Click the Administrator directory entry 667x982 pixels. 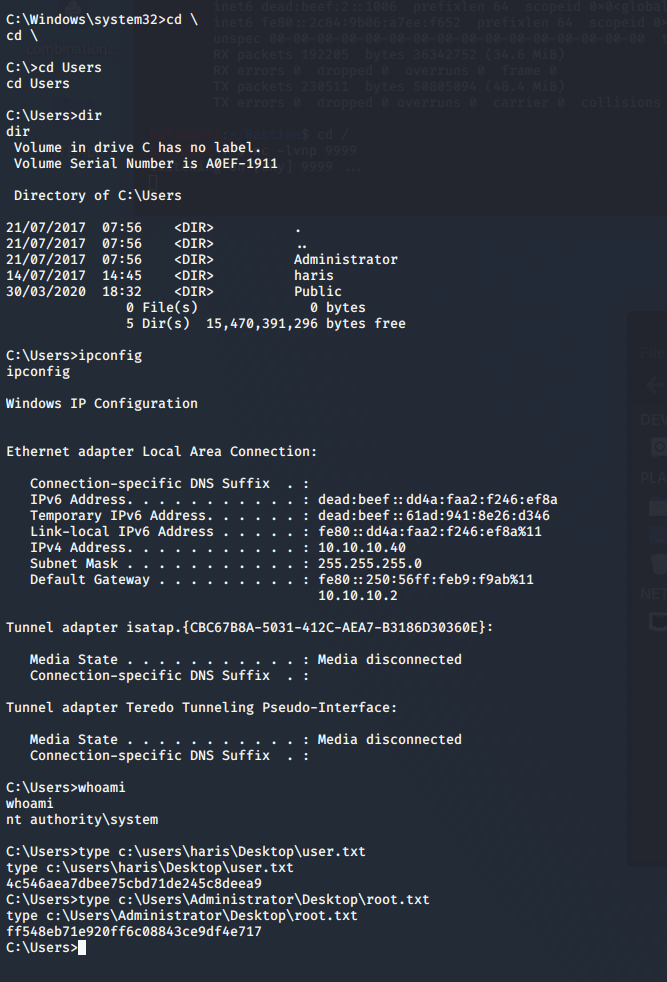[x=345, y=260]
